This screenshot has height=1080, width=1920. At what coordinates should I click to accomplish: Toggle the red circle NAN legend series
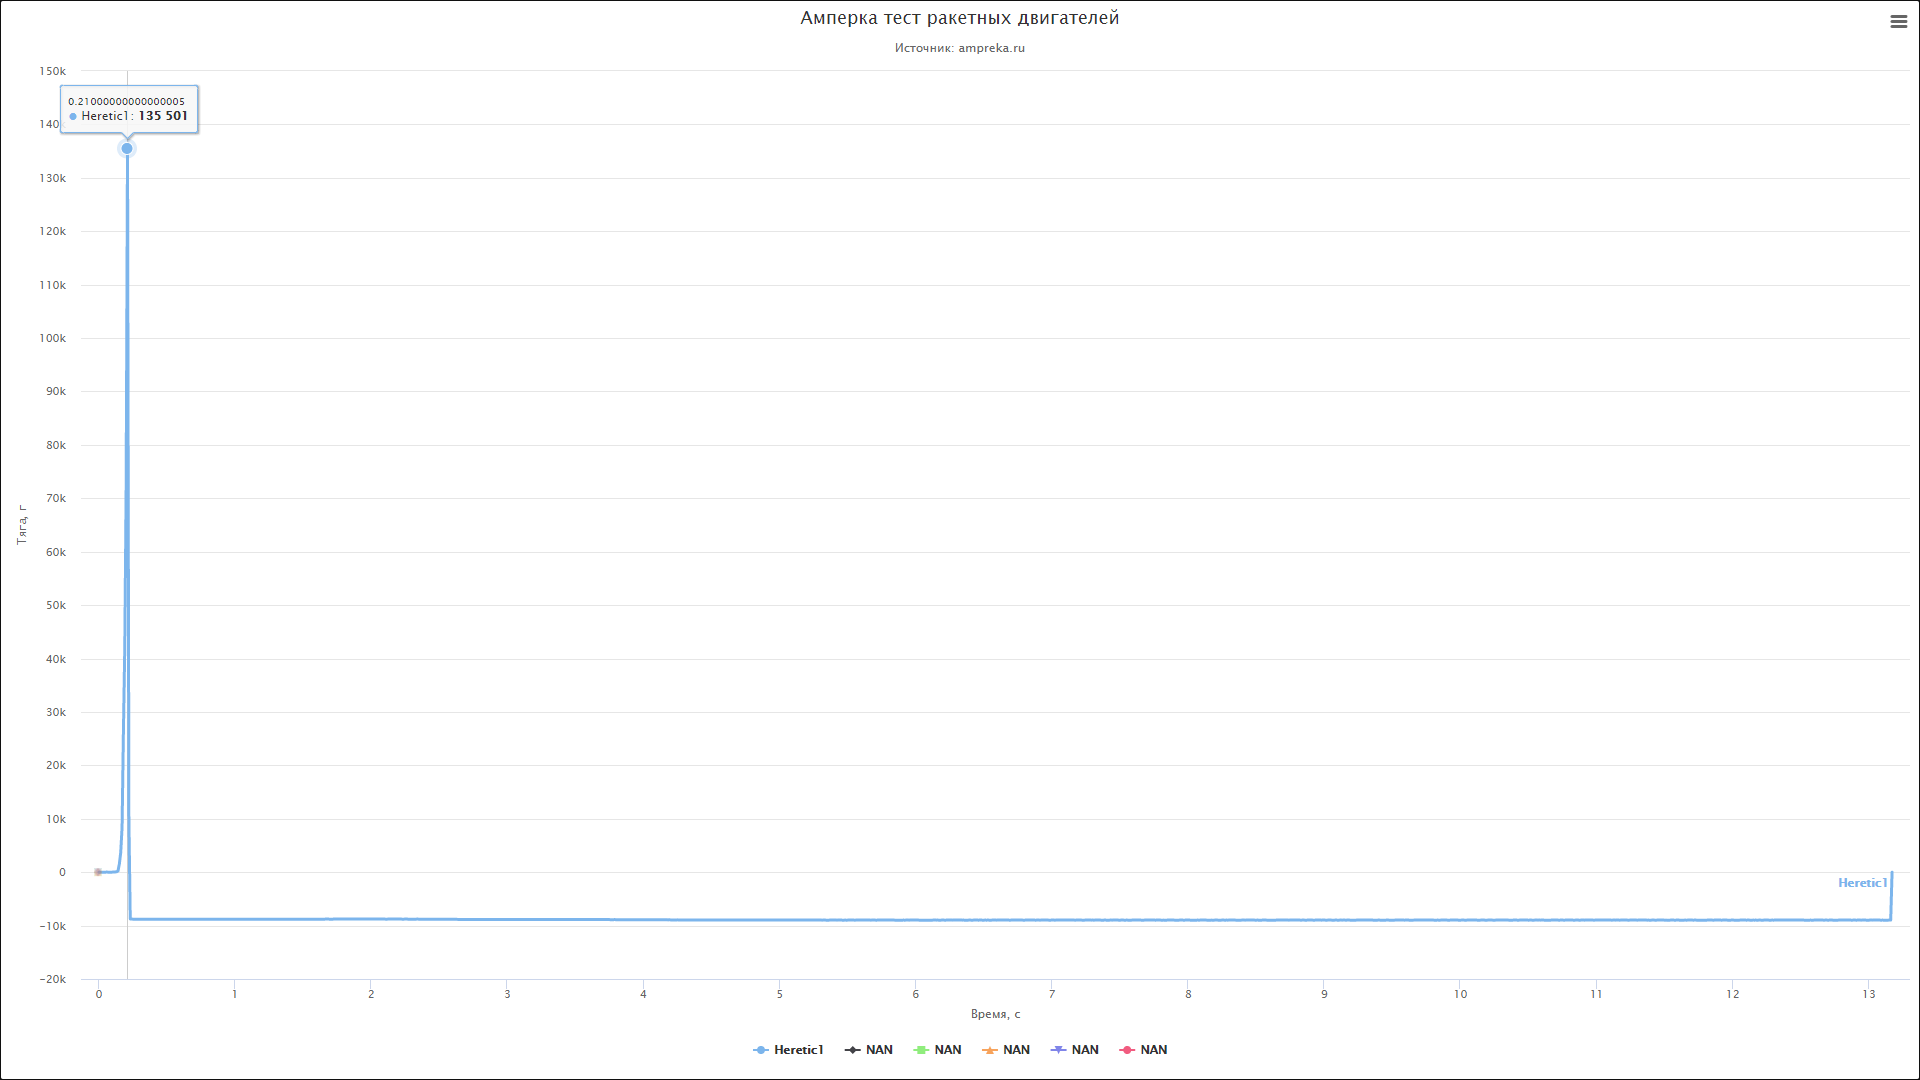(x=1144, y=1050)
